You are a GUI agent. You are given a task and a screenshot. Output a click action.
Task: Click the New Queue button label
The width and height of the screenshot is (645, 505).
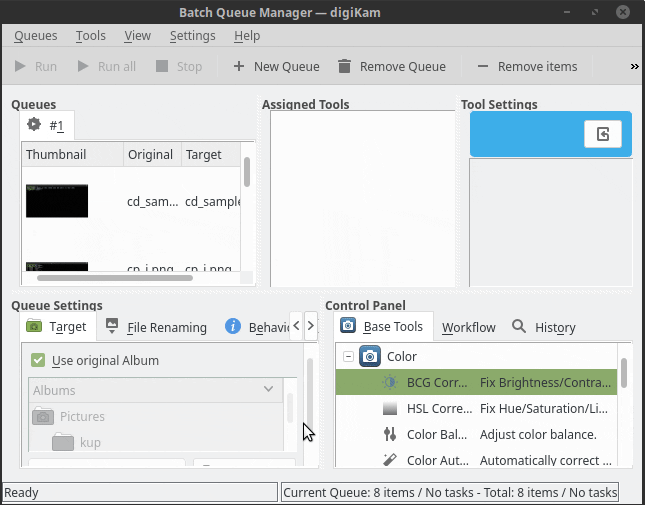pos(287,66)
